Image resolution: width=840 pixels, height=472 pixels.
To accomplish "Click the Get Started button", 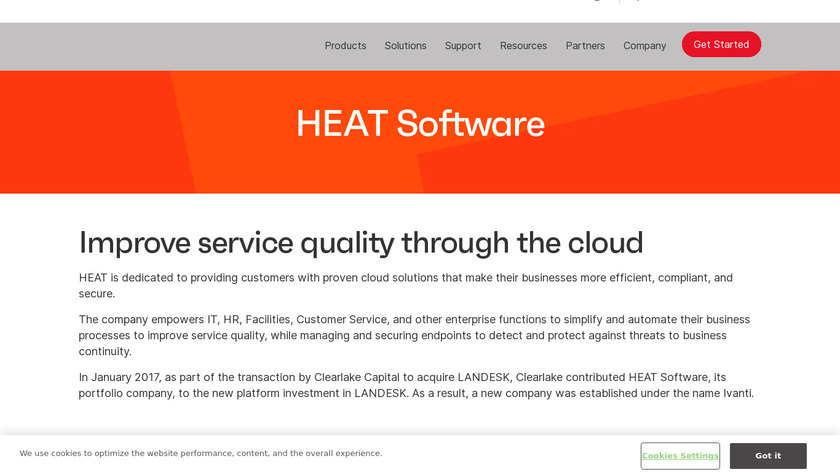I will 721,44.
